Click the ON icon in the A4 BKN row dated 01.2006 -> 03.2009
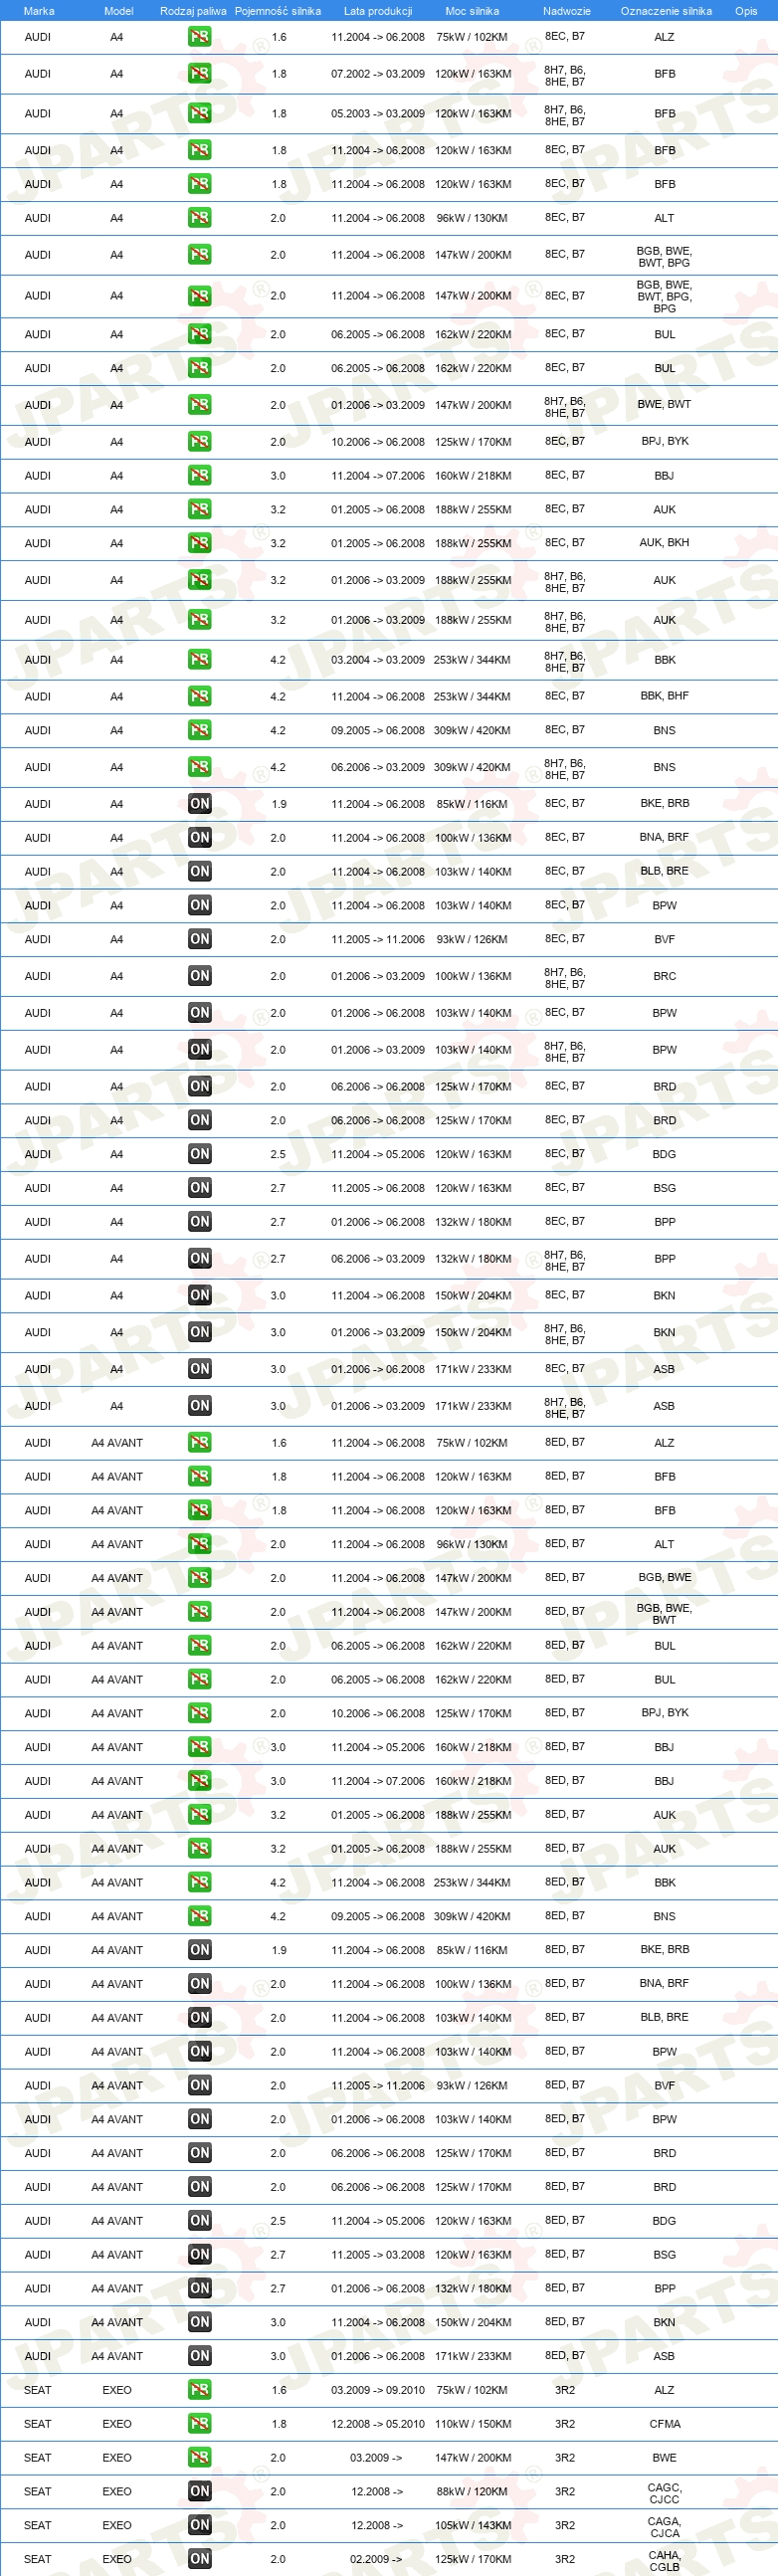Image resolution: width=778 pixels, height=2576 pixels. tap(199, 1332)
